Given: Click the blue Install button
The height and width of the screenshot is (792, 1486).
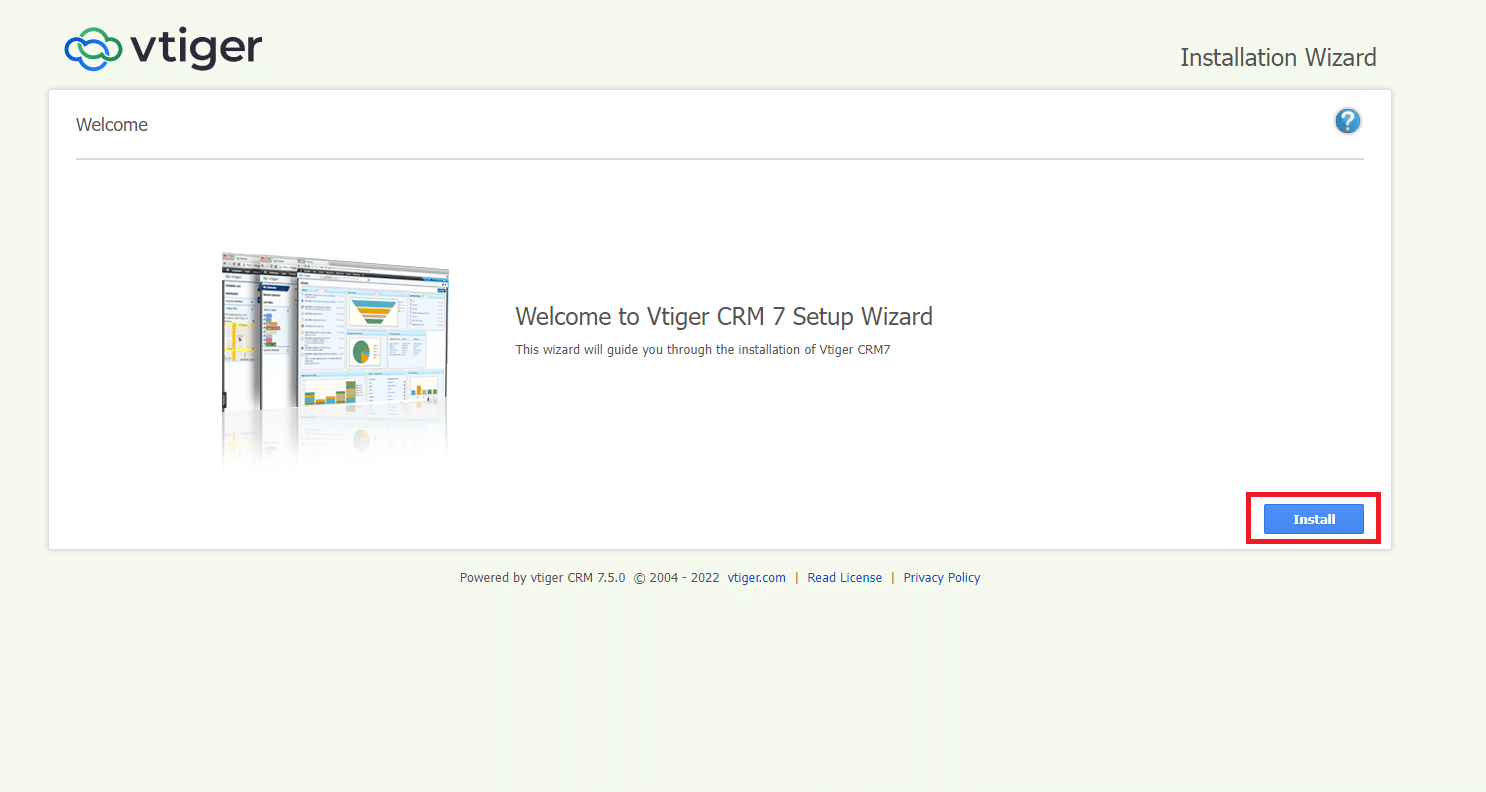Looking at the screenshot, I should point(1313,519).
